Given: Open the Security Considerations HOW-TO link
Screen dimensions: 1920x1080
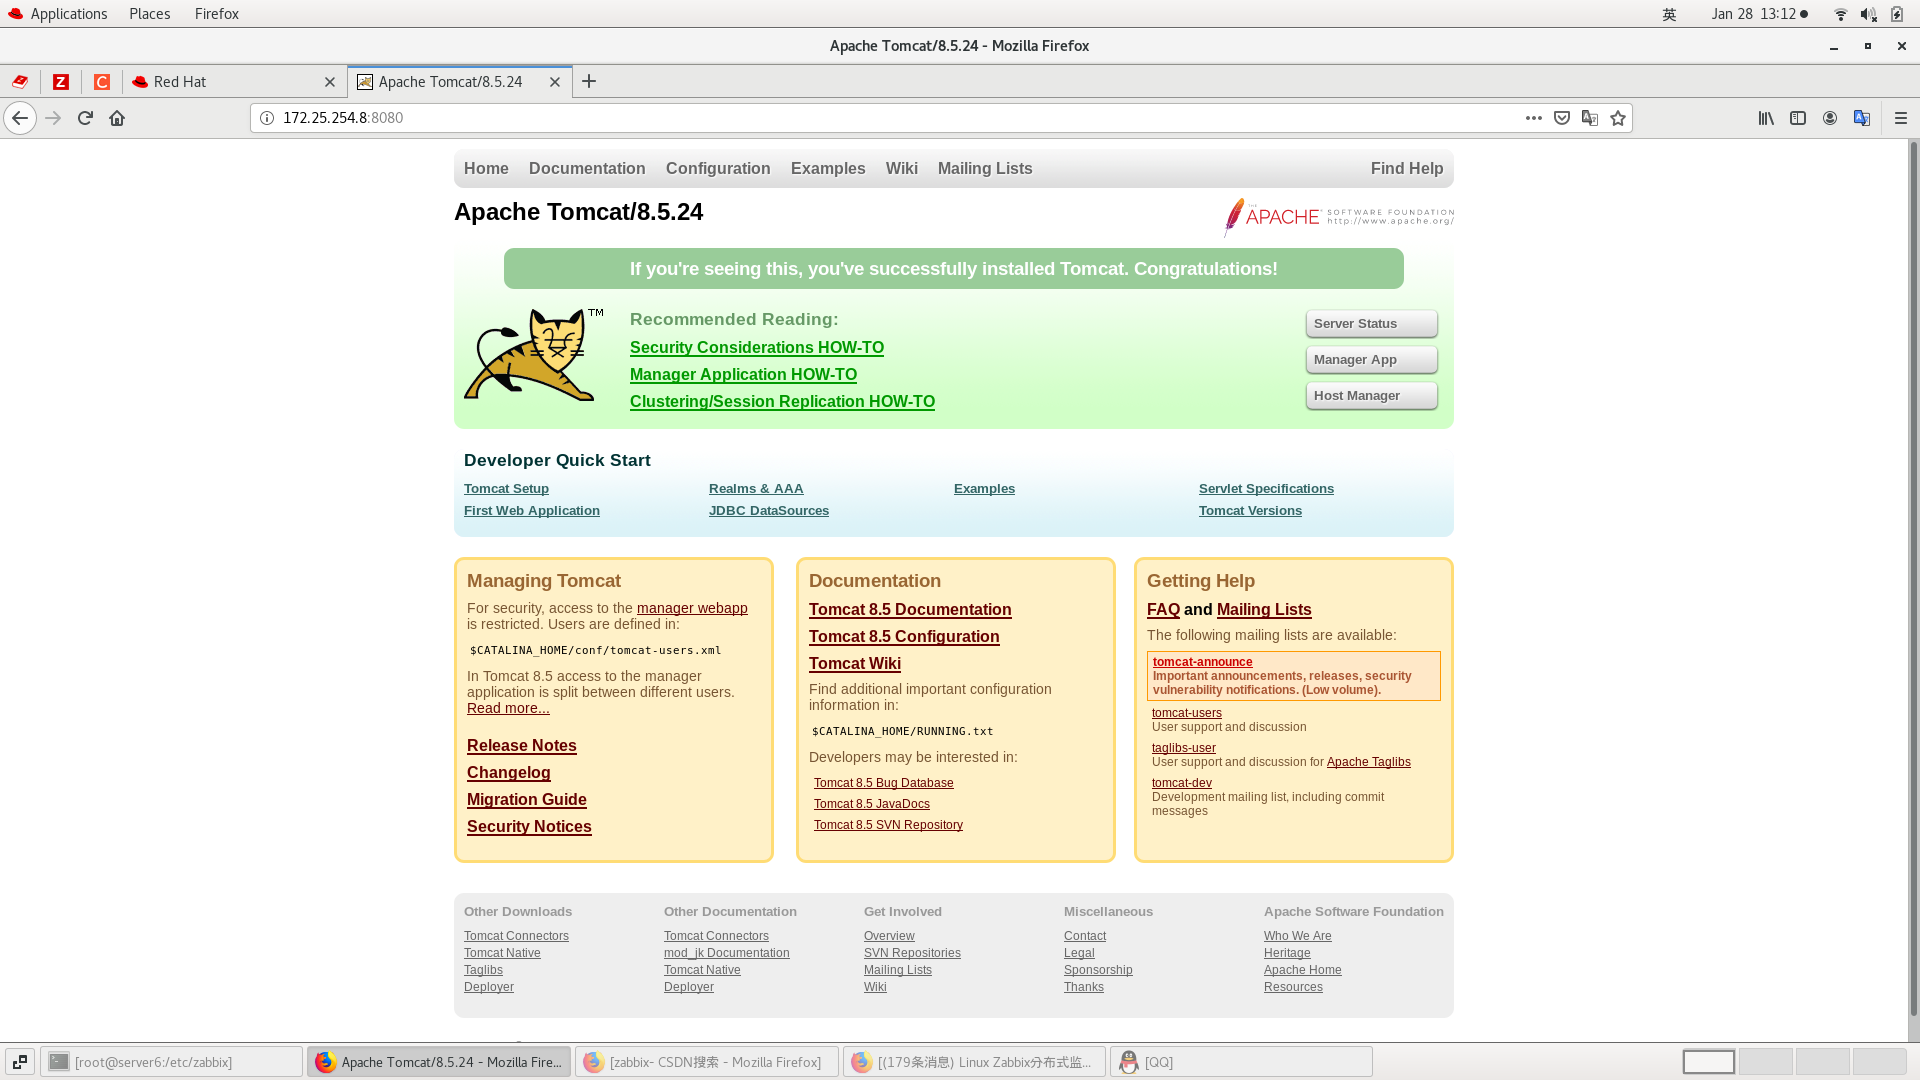Looking at the screenshot, I should pyautogui.click(x=756, y=347).
